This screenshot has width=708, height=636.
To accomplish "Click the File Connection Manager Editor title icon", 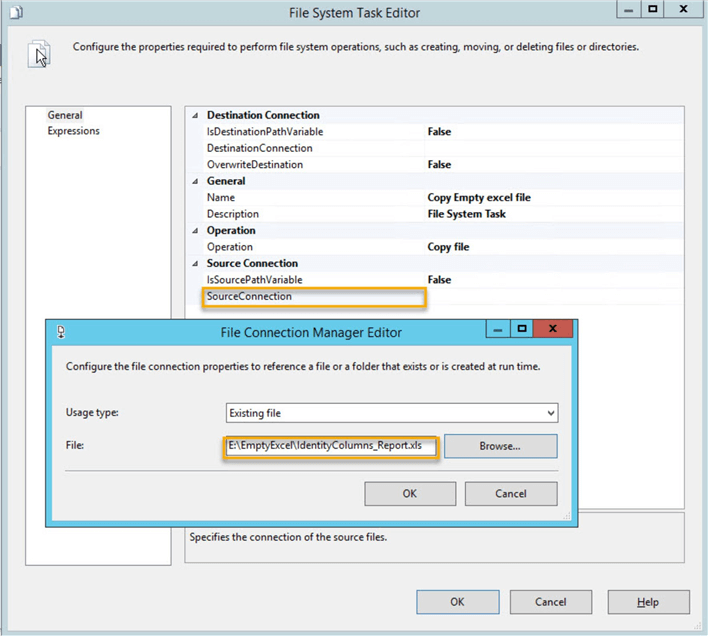I will (x=61, y=332).
